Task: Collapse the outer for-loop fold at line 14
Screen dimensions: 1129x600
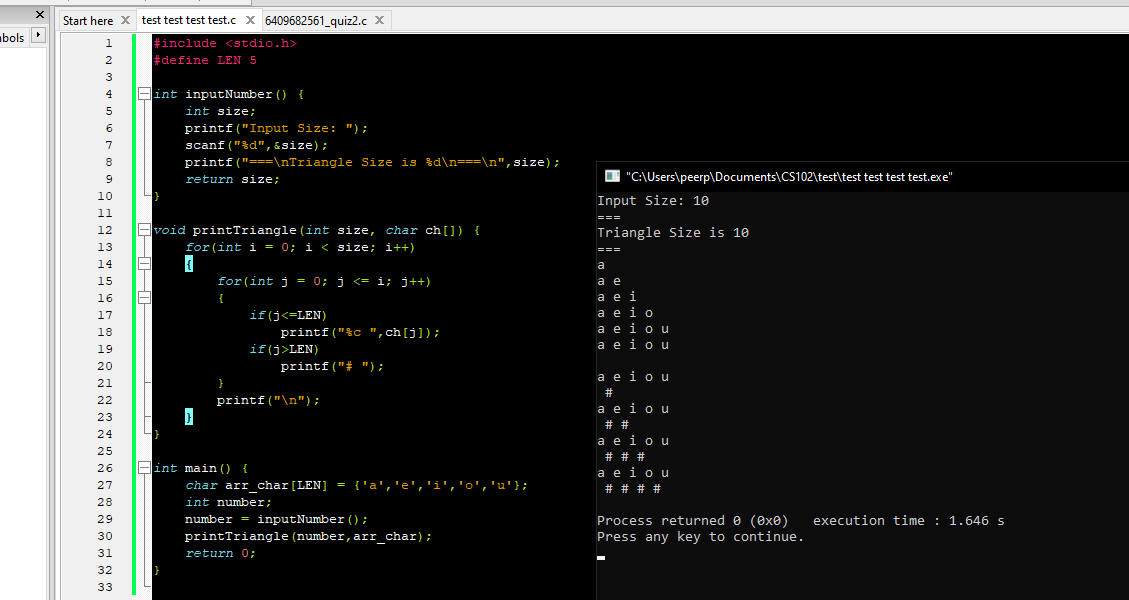Action: [144, 264]
